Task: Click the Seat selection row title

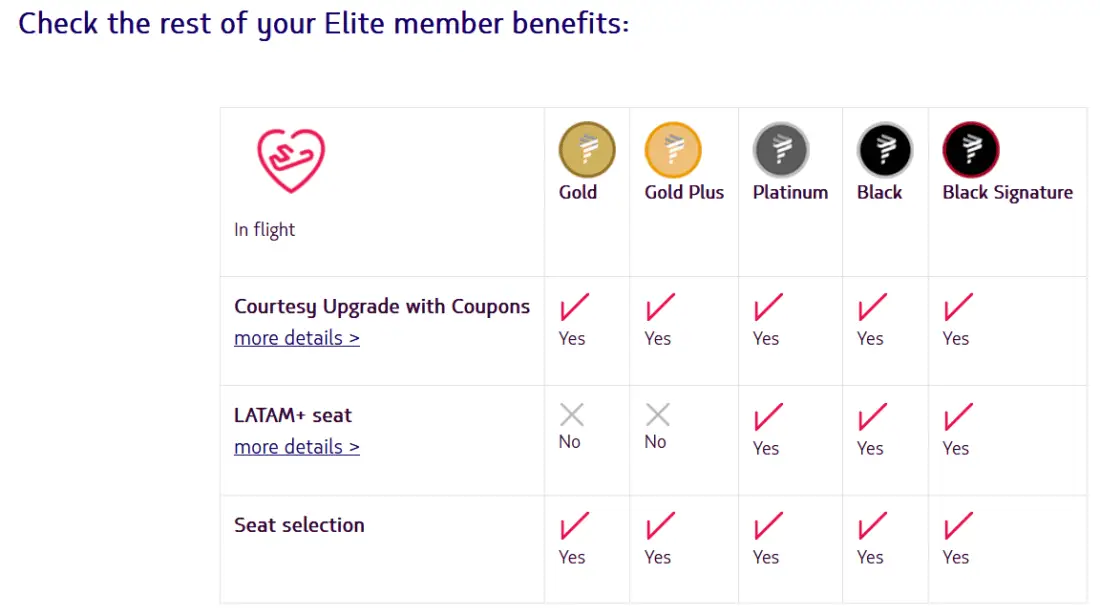Action: (299, 525)
